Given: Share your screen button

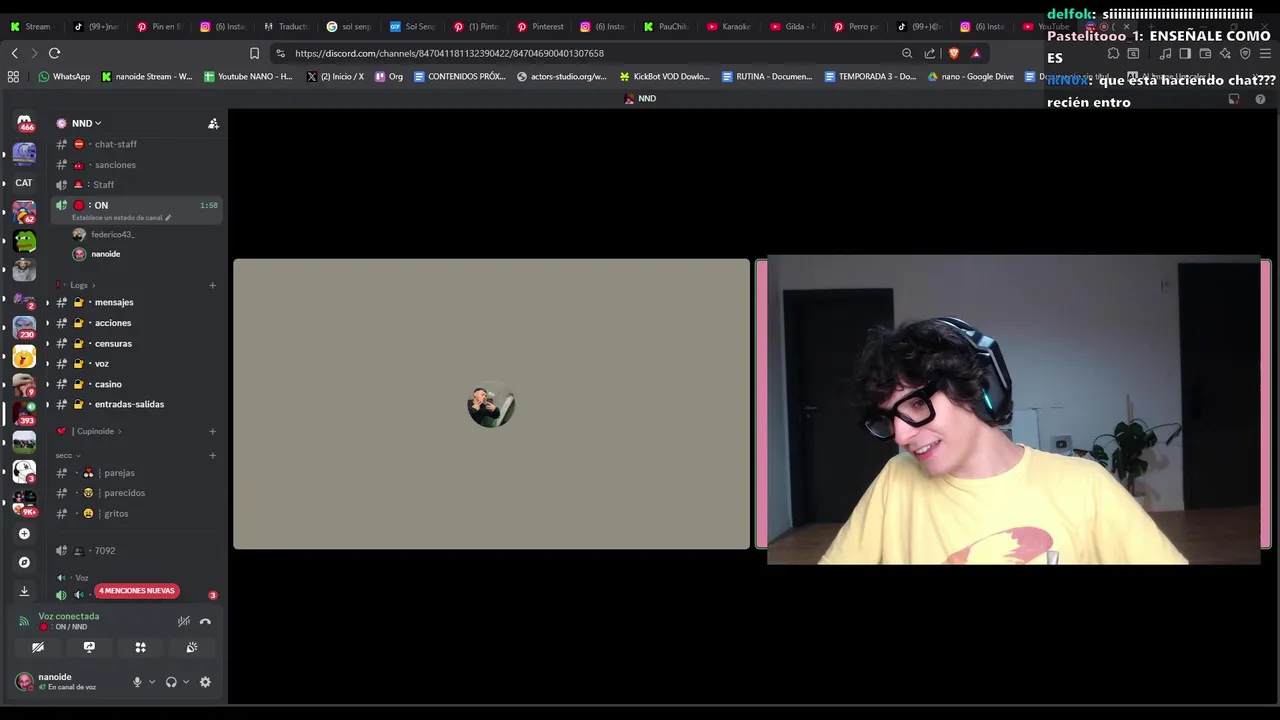Looking at the screenshot, I should click(89, 648).
